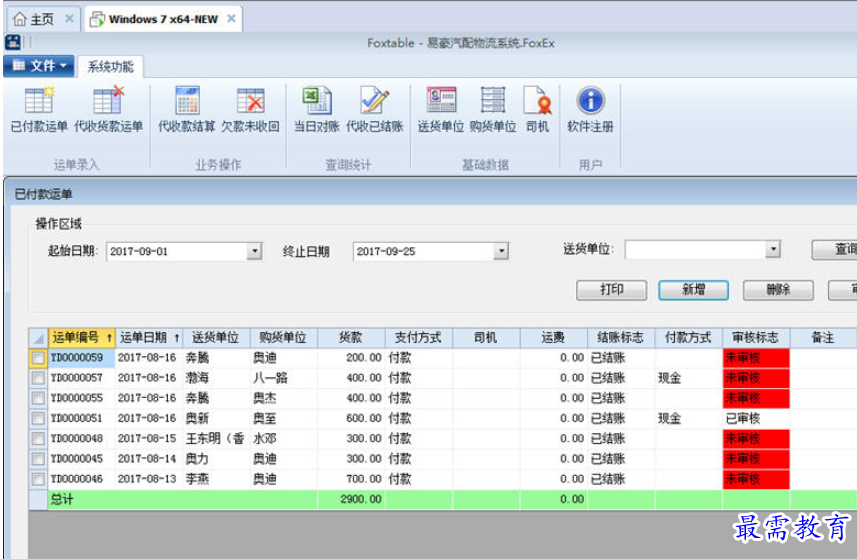The height and width of the screenshot is (559, 857).
Task: Click the 新增 button
Action: coord(693,289)
